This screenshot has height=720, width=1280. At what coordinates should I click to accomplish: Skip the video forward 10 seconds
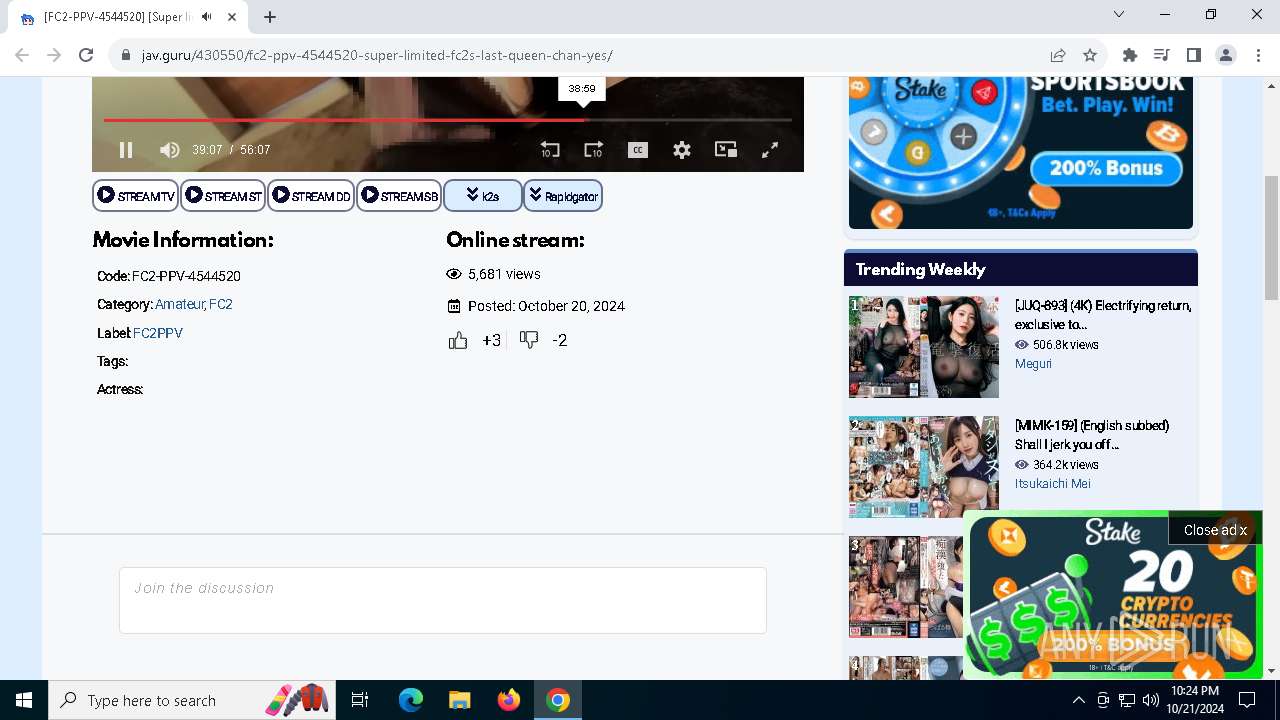pyautogui.click(x=594, y=150)
